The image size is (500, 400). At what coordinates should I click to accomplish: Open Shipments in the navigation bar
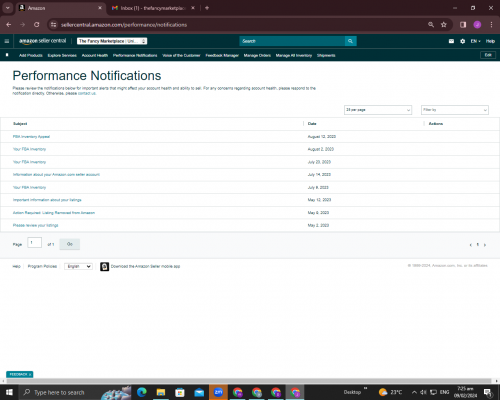click(x=326, y=55)
